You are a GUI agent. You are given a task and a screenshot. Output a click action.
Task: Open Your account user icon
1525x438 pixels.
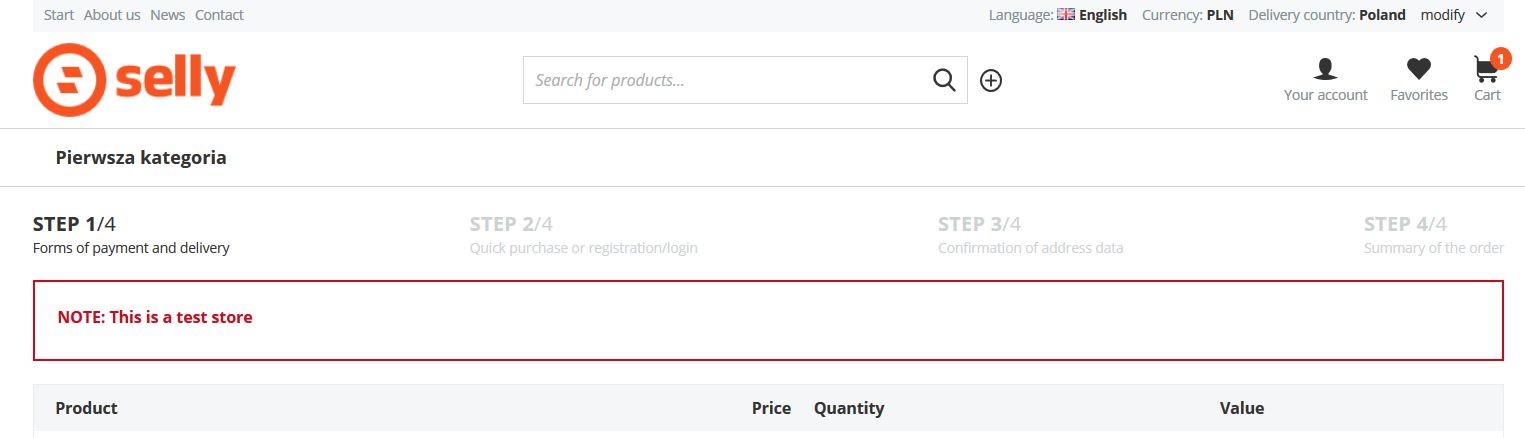click(x=1325, y=69)
